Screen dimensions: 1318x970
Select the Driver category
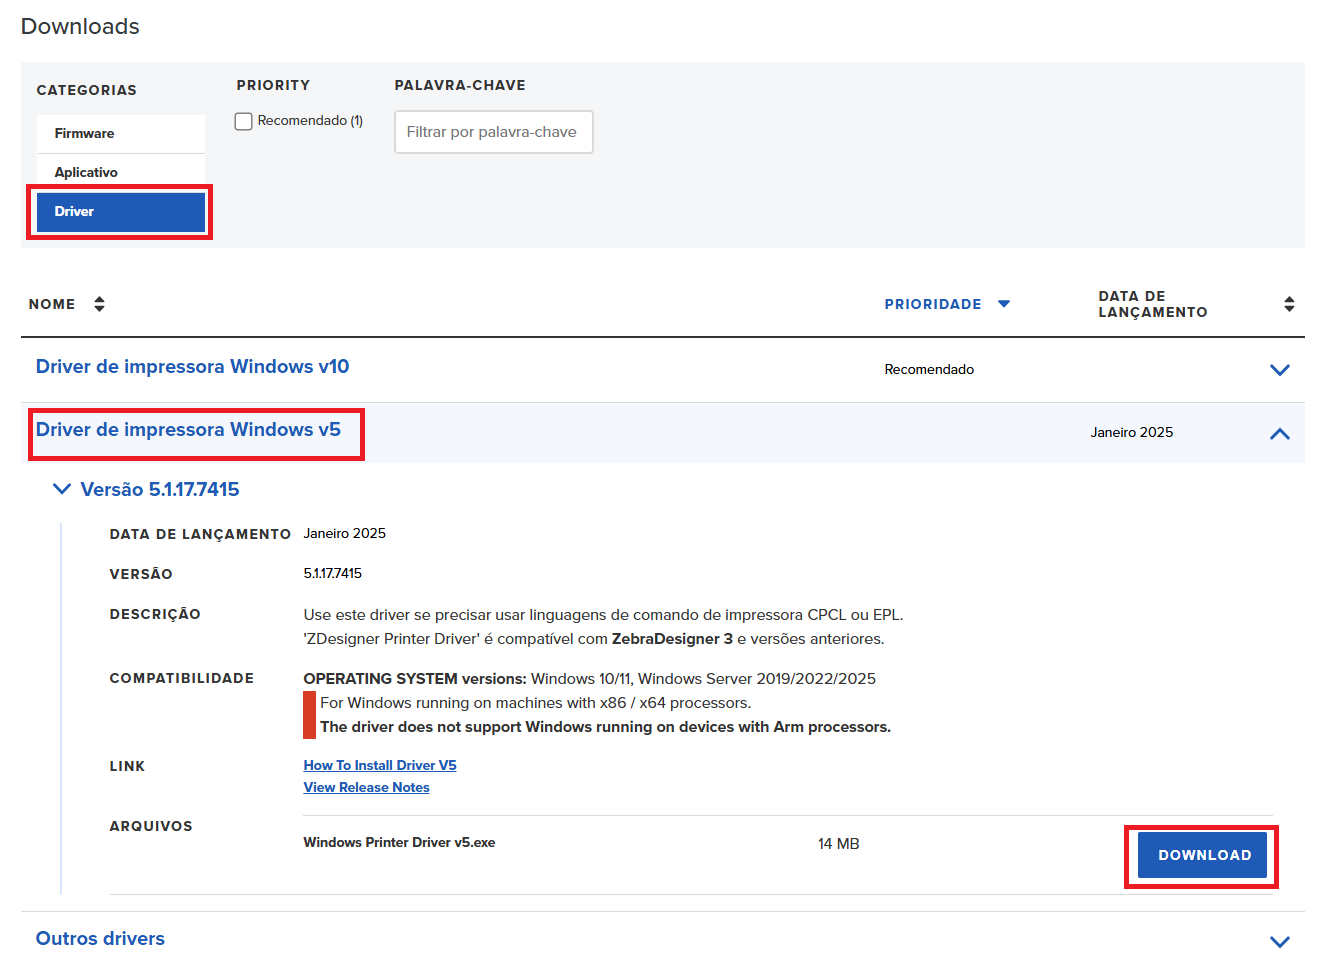click(x=120, y=212)
